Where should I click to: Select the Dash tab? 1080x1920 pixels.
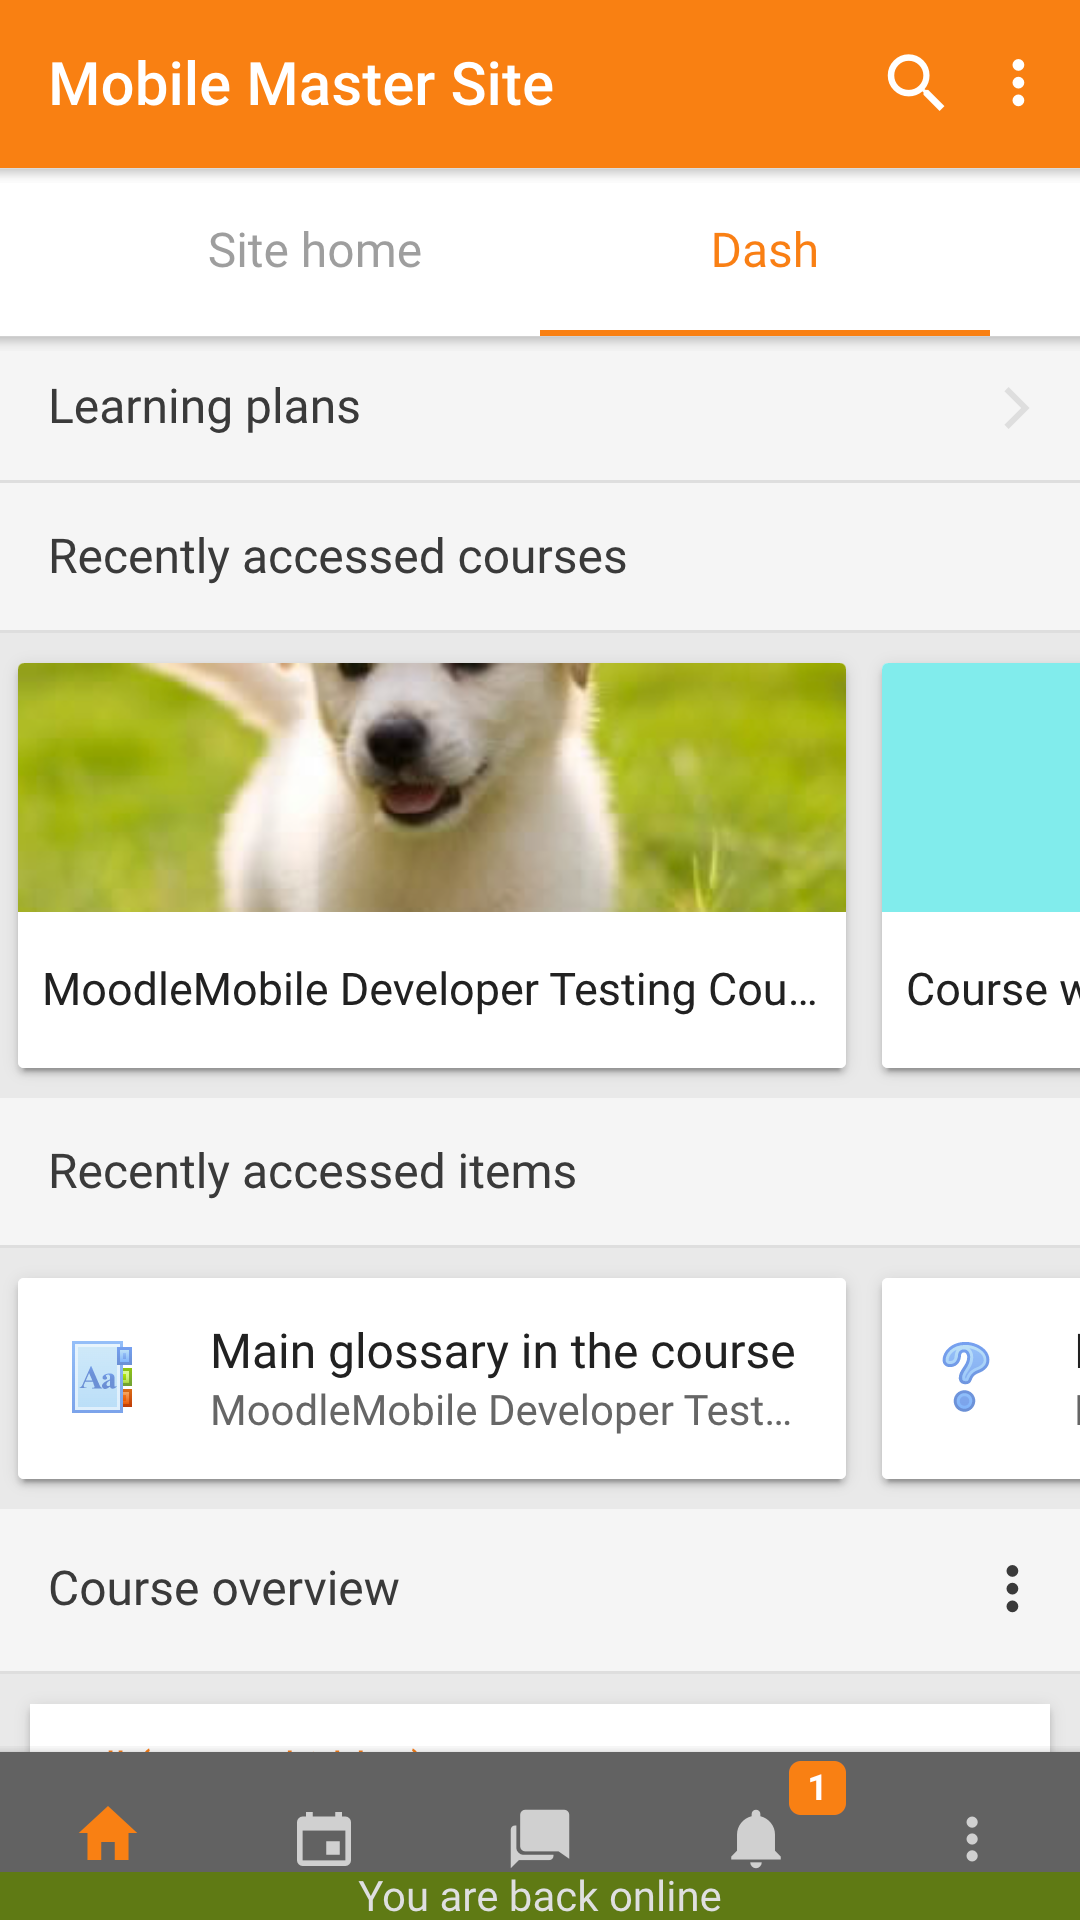click(x=765, y=251)
